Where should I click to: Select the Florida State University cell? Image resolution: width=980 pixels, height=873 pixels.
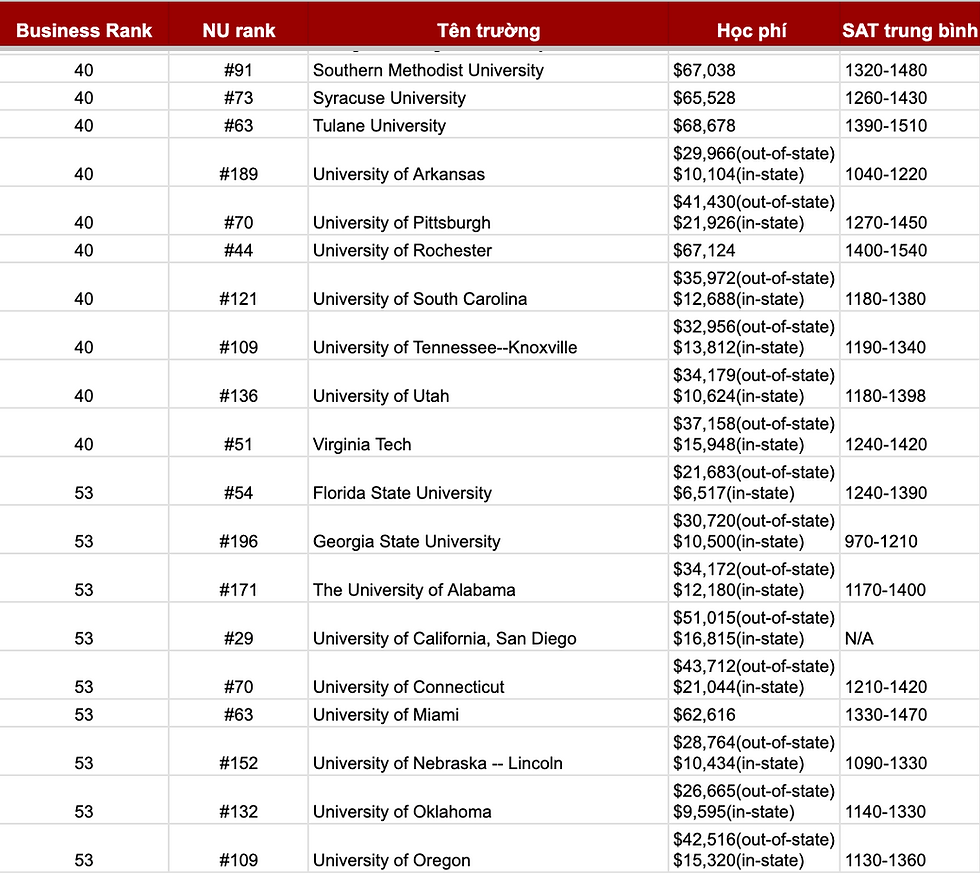click(x=488, y=482)
